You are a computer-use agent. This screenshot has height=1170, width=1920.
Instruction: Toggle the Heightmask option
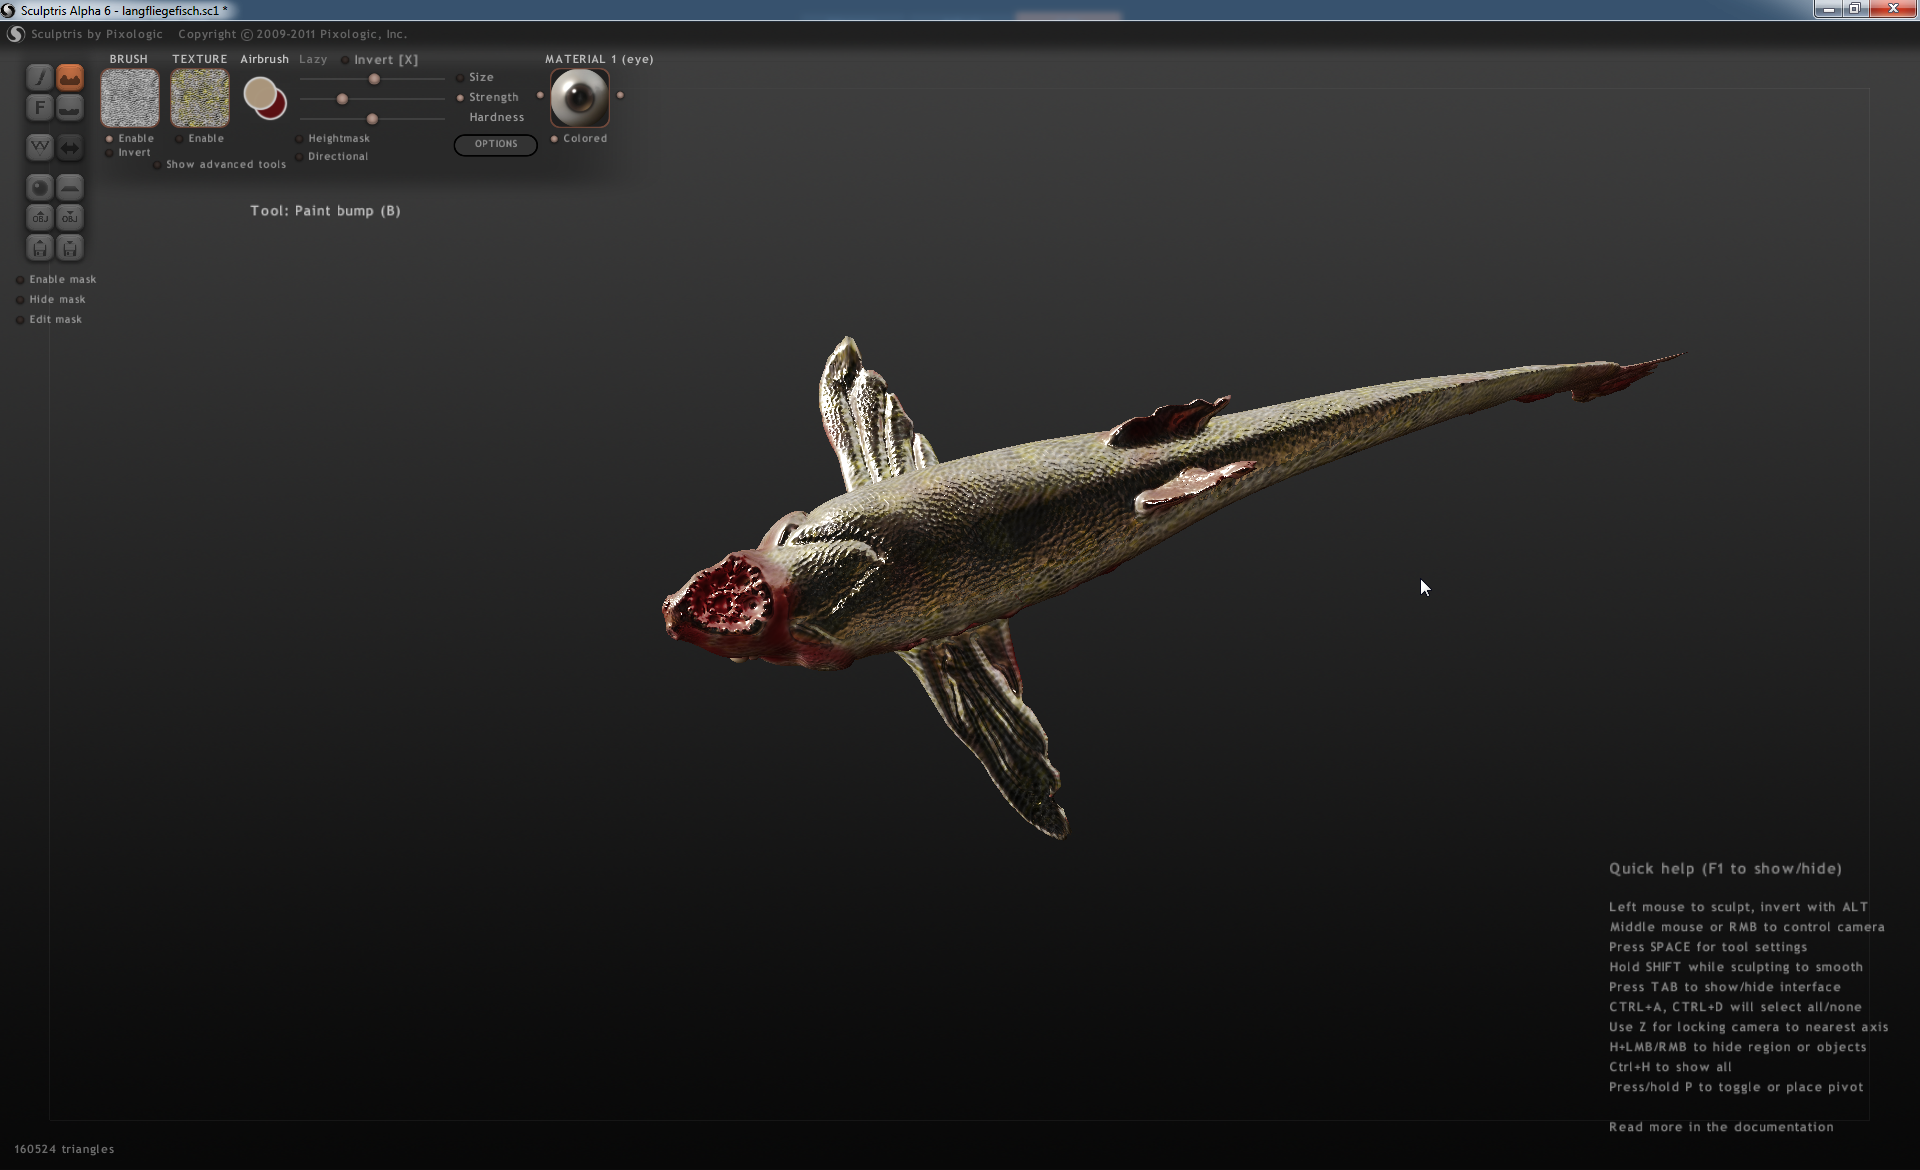299,139
